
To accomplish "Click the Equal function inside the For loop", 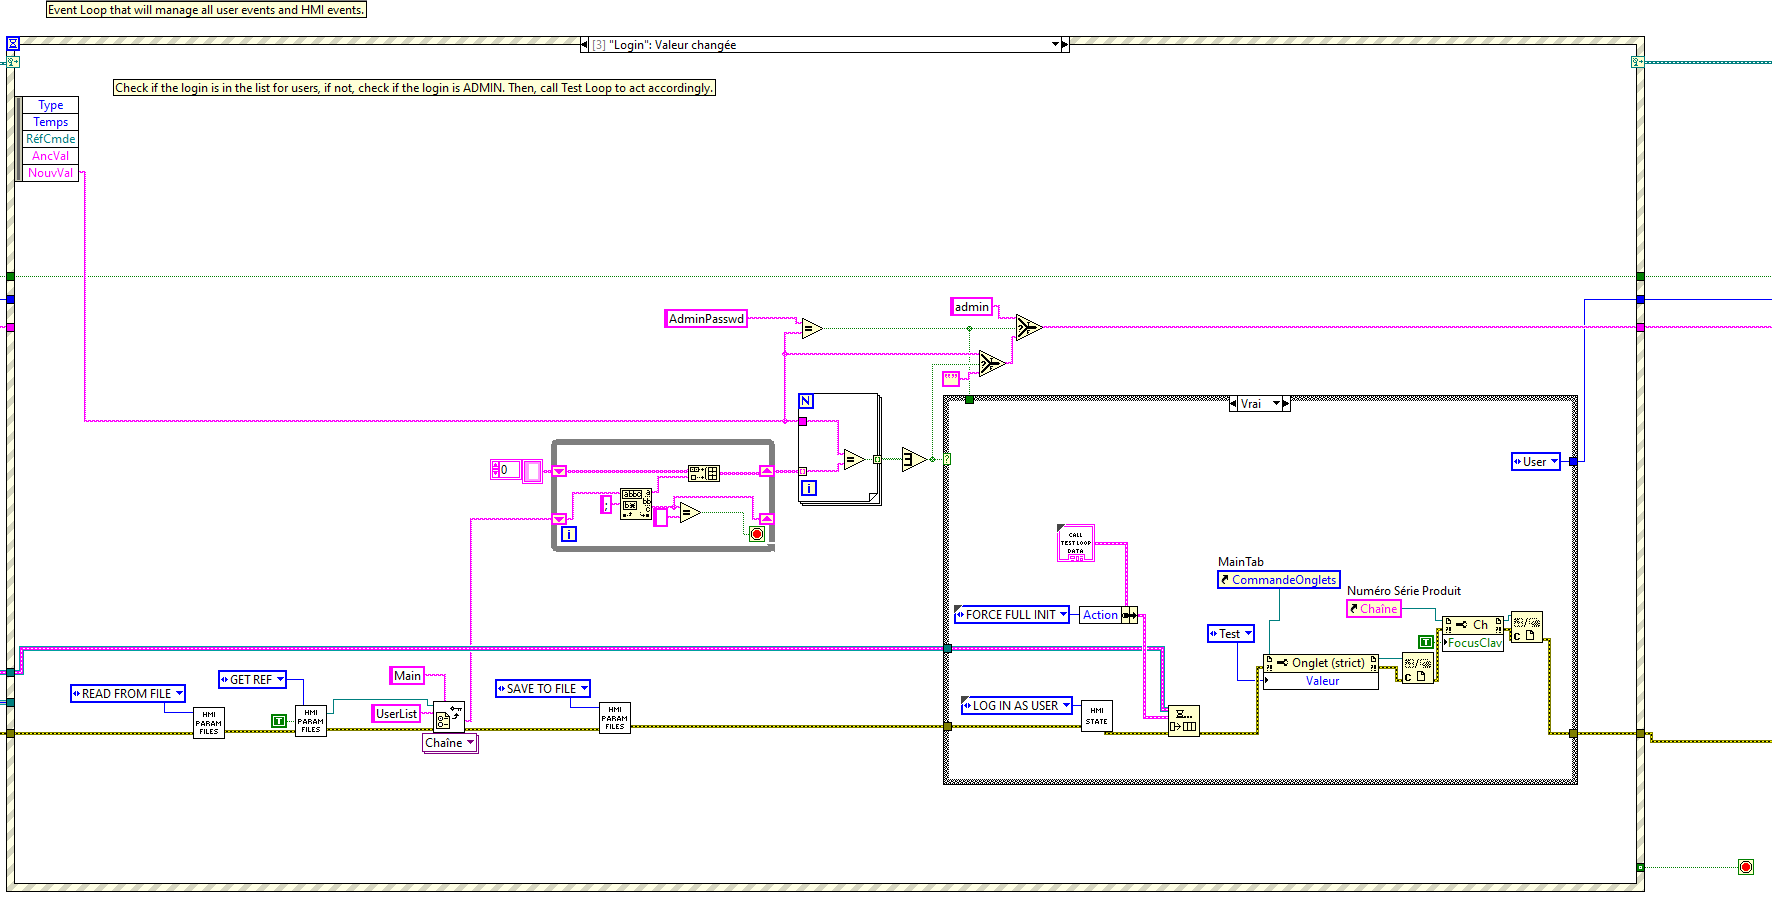I will point(854,460).
